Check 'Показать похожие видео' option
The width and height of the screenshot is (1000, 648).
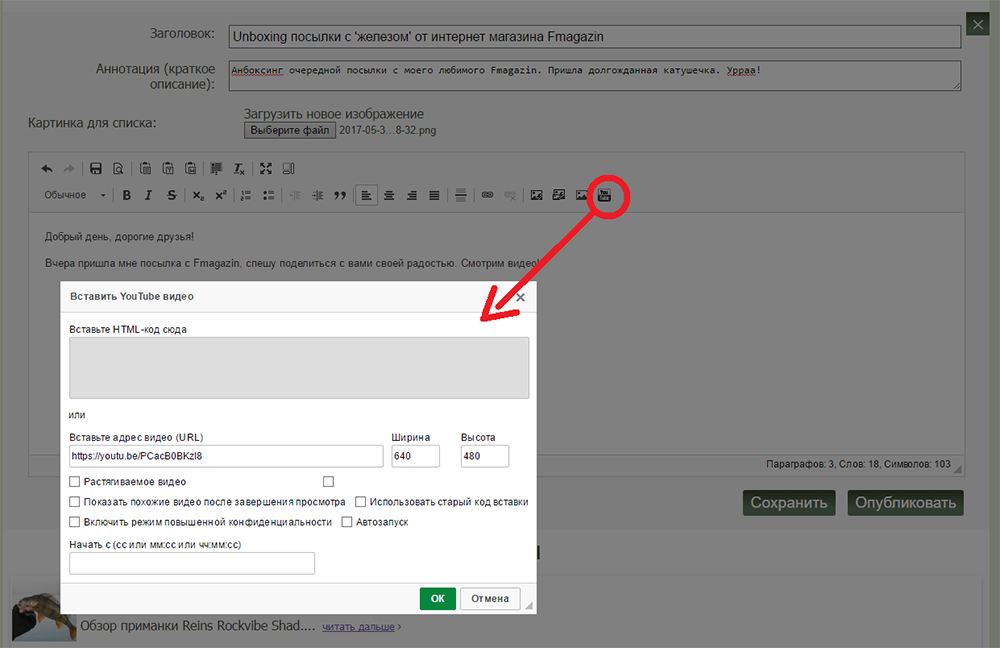point(75,502)
